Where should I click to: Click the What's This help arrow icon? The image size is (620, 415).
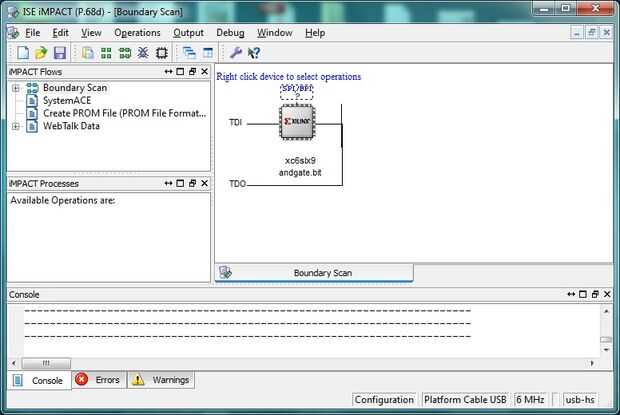click(254, 53)
